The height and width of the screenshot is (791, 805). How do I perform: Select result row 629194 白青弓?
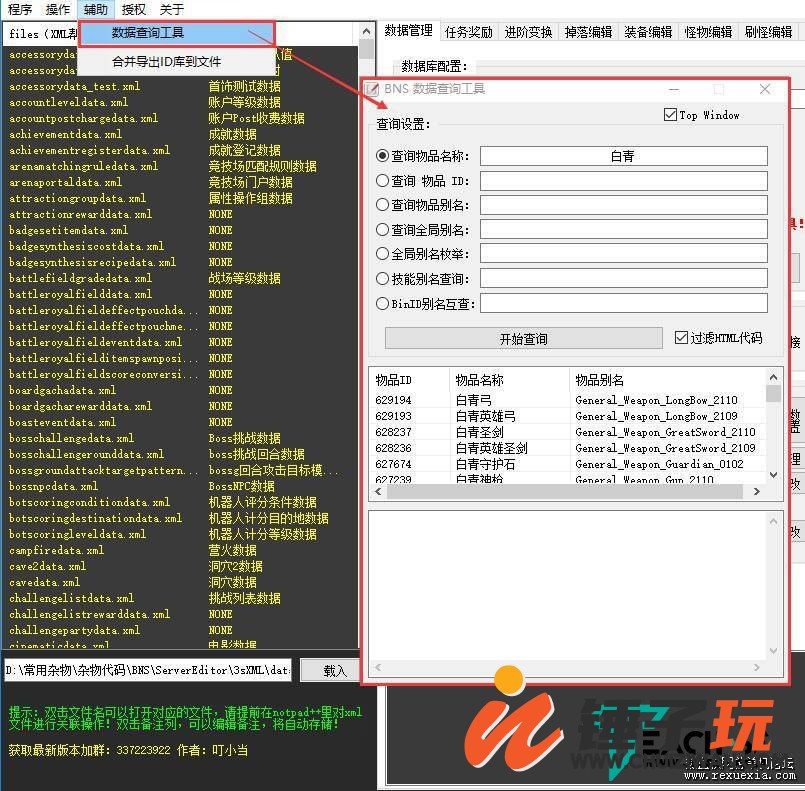pyautogui.click(x=567, y=400)
